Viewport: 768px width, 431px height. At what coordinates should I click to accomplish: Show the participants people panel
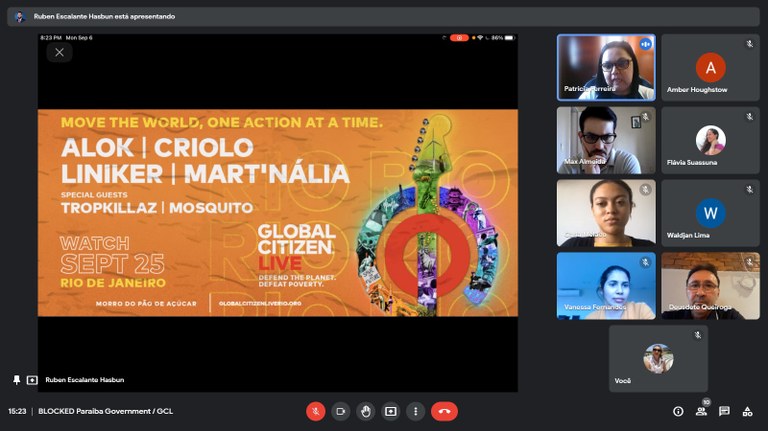tap(702, 411)
